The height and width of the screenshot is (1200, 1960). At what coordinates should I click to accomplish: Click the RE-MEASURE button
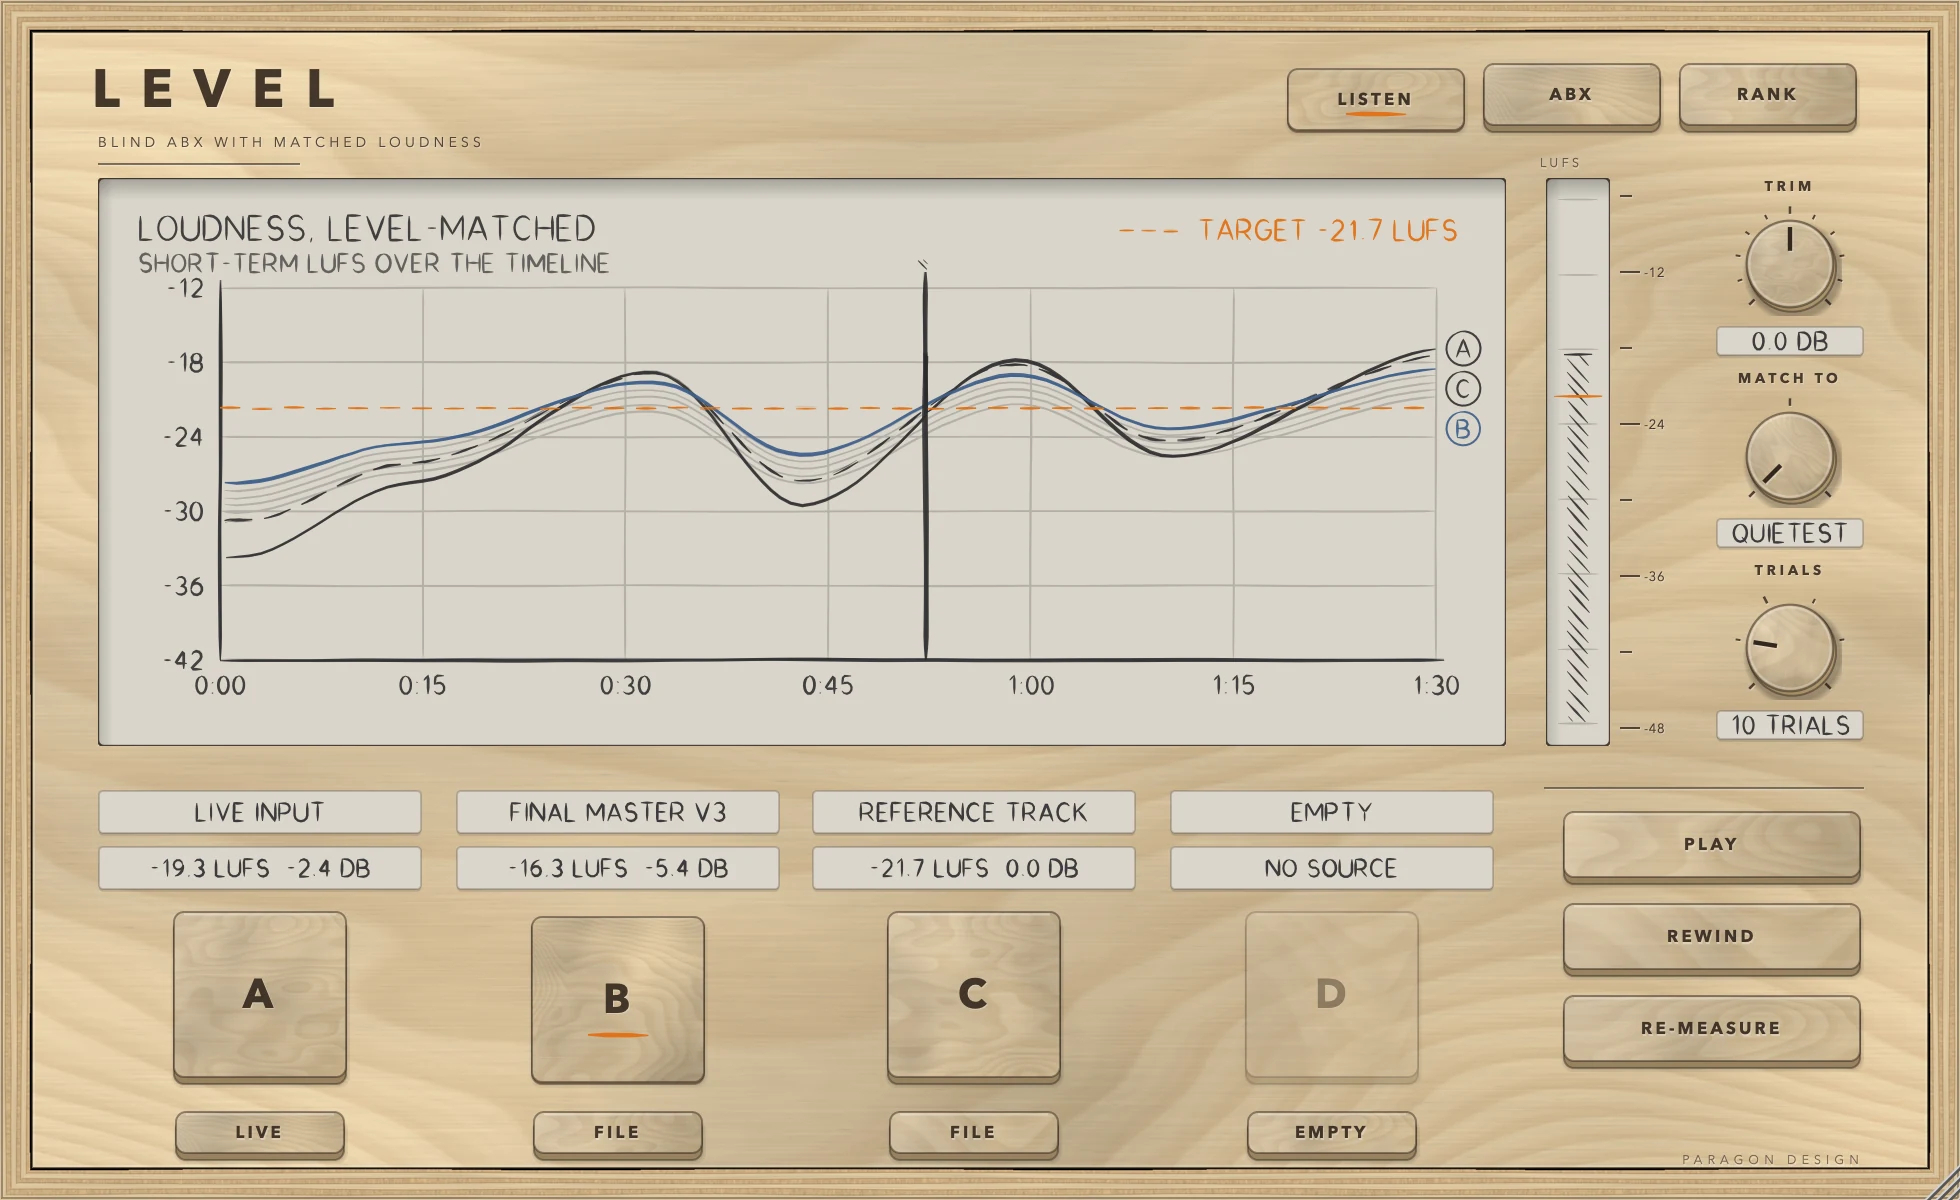click(1711, 1029)
